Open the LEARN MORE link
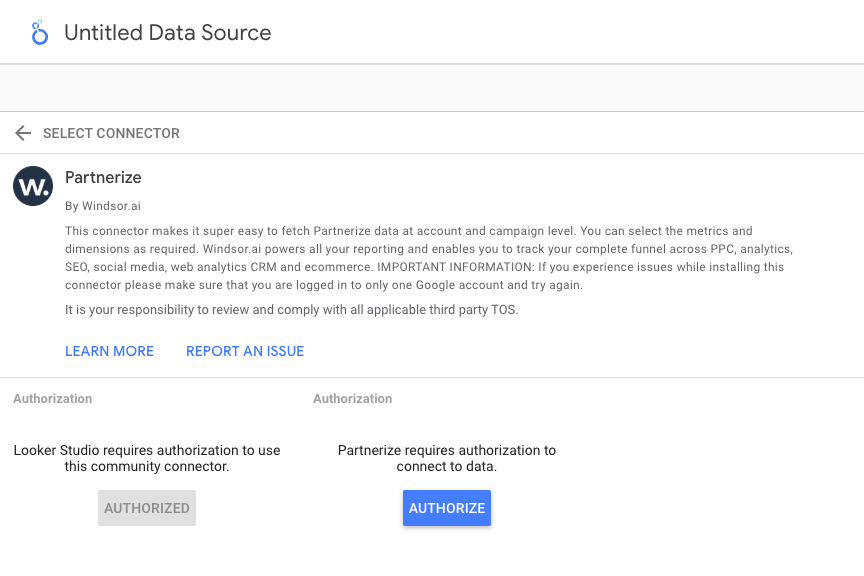 pos(109,351)
